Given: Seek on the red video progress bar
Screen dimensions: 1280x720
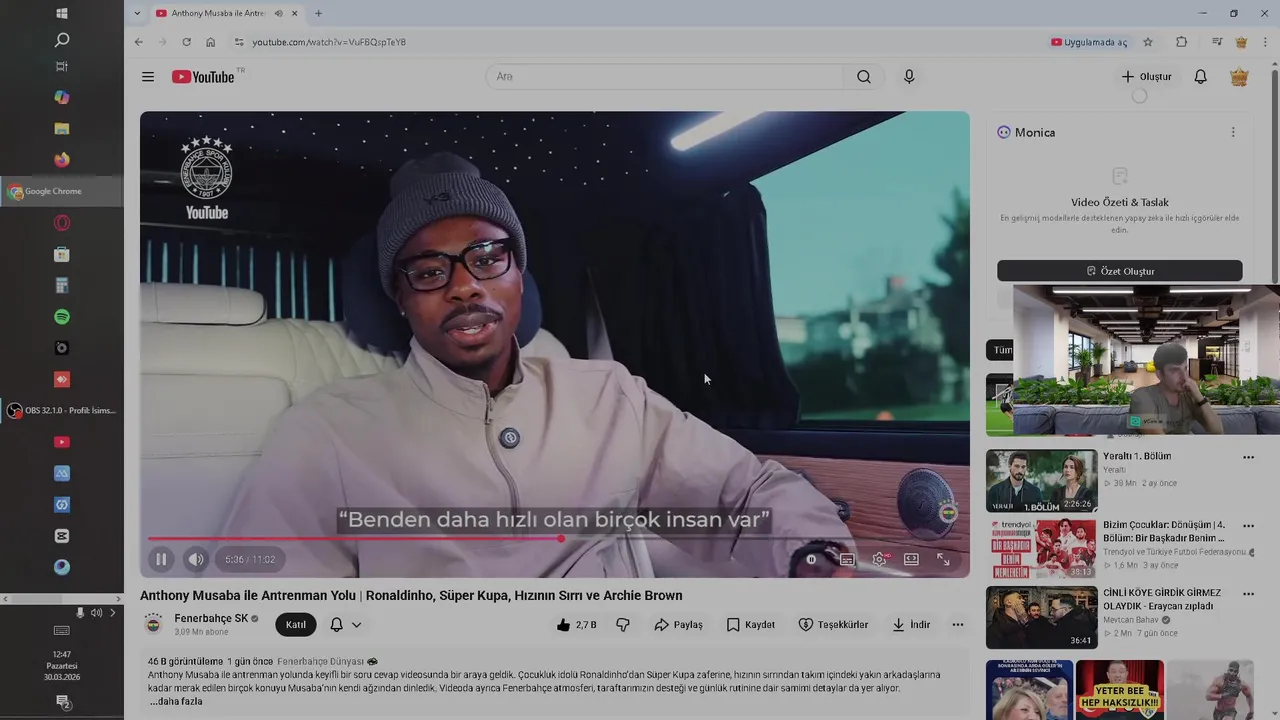Looking at the screenshot, I should click(x=554, y=539).
